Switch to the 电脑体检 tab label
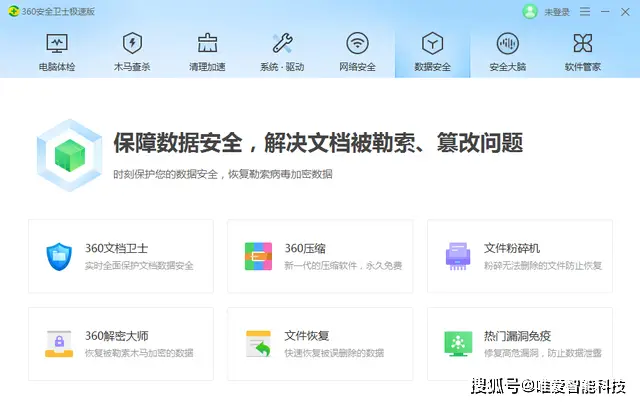This screenshot has width=640, height=403. [57, 67]
